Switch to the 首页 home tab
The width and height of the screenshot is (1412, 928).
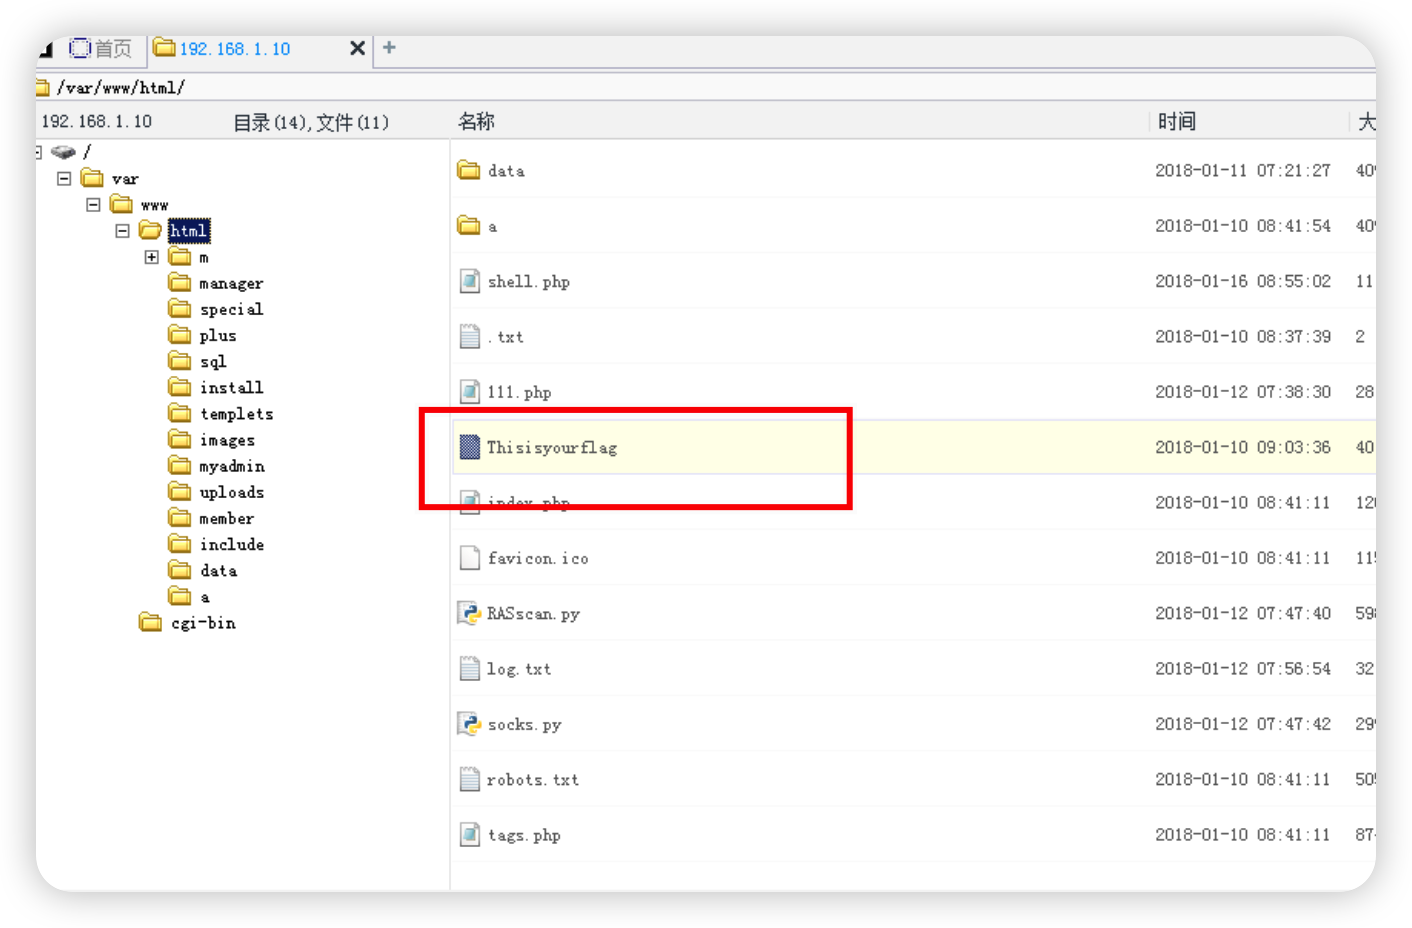point(101,48)
